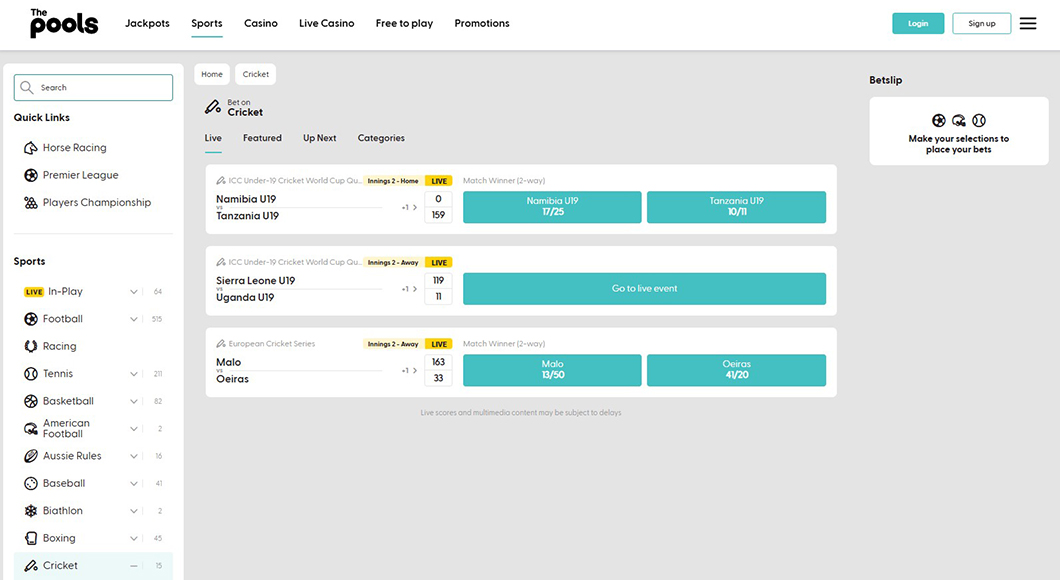Image resolution: width=1060 pixels, height=580 pixels.
Task: Click the Cricket breadcrumb
Action: click(256, 74)
